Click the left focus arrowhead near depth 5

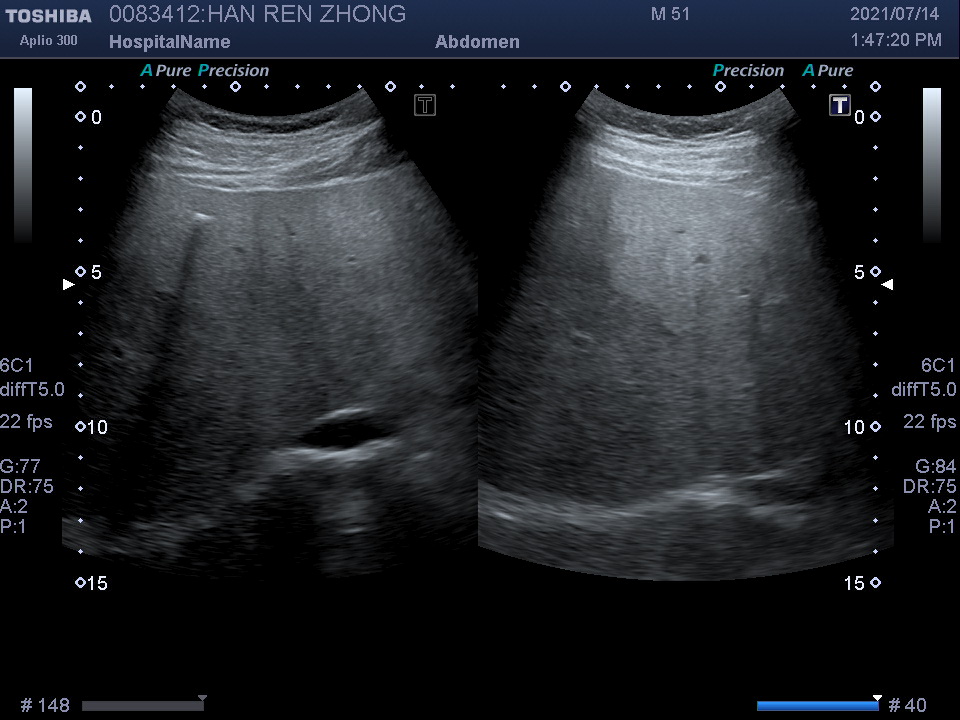68,285
